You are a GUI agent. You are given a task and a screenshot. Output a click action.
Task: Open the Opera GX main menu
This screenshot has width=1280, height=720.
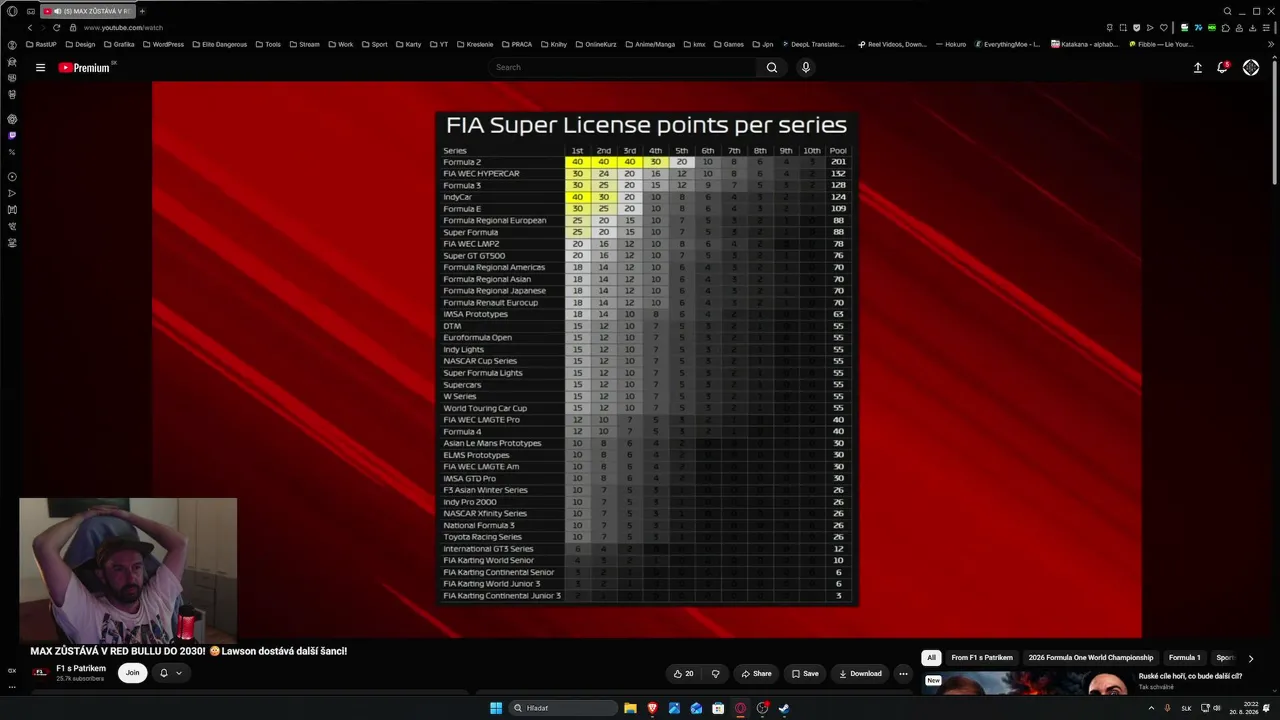tap(12, 11)
